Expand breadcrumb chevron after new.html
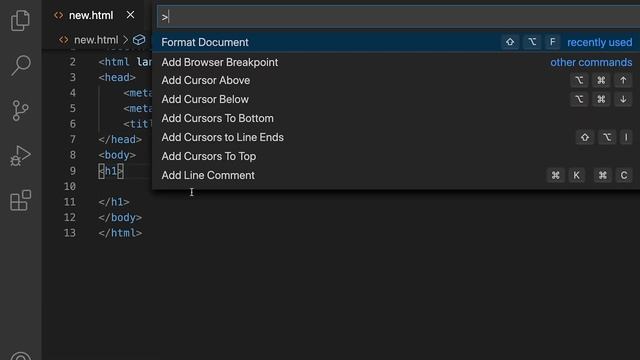Image resolution: width=640 pixels, height=360 pixels. click(126, 40)
